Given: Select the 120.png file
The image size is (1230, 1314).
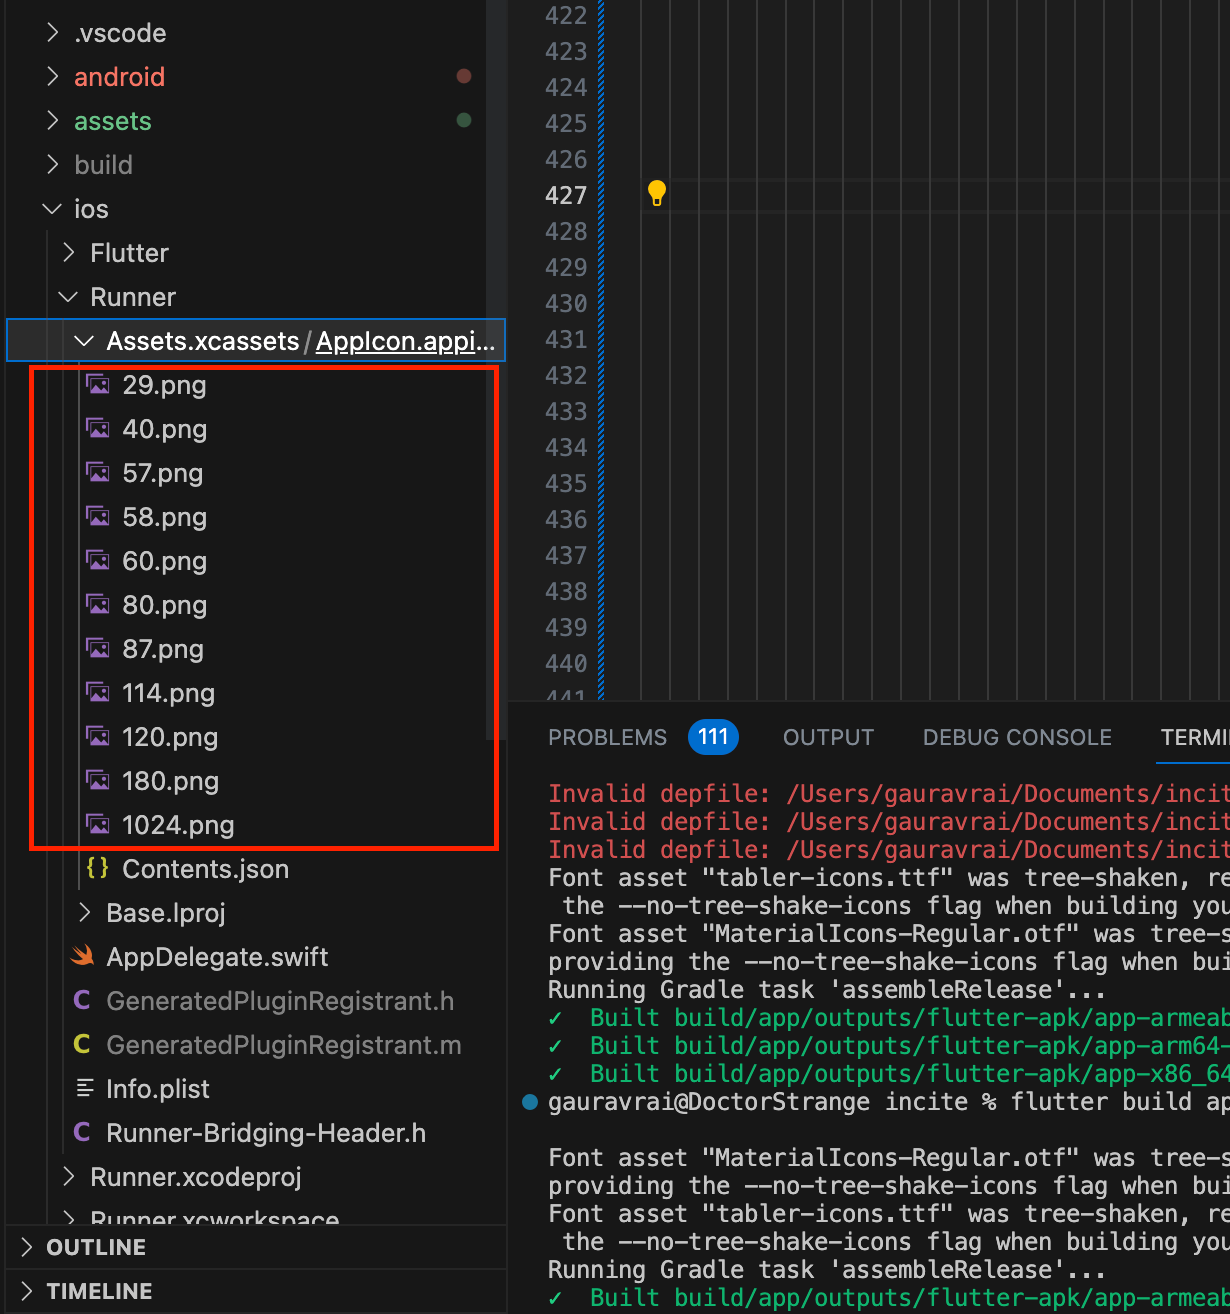Looking at the screenshot, I should point(170,737).
